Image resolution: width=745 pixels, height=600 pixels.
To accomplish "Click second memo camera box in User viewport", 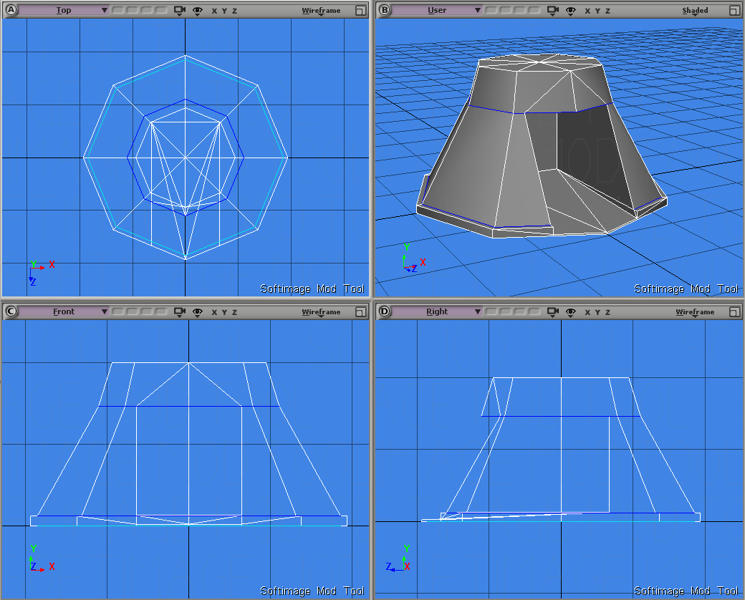I will click(x=506, y=10).
